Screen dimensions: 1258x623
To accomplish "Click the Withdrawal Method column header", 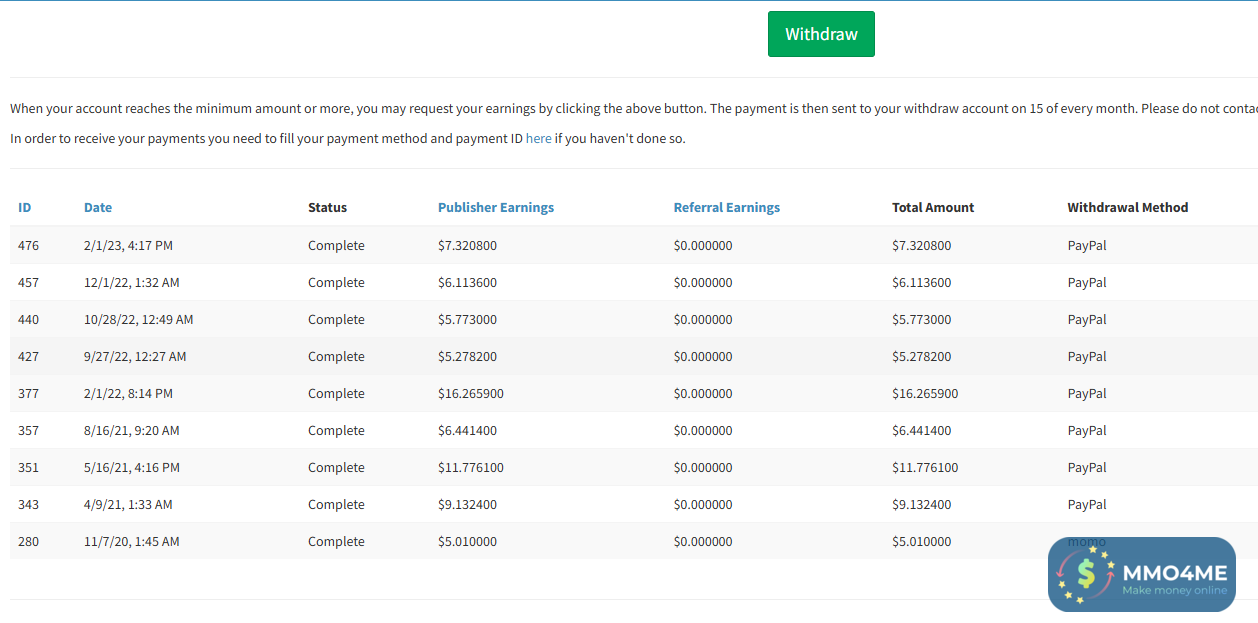I will pyautogui.click(x=1127, y=208).
